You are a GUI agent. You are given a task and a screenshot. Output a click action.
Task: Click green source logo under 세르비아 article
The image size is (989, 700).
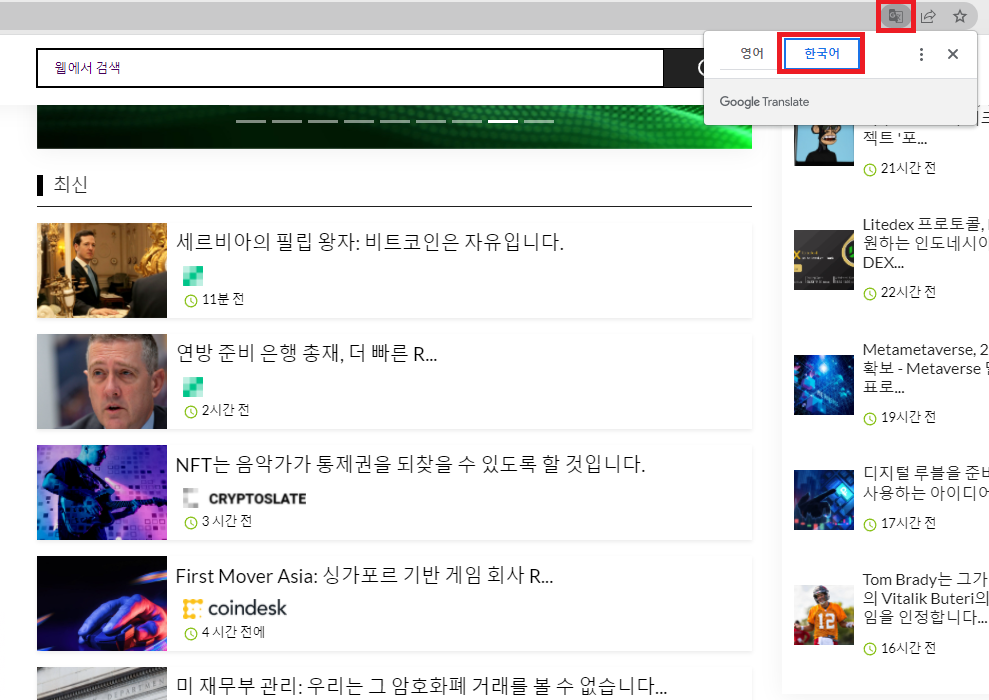pos(193,276)
